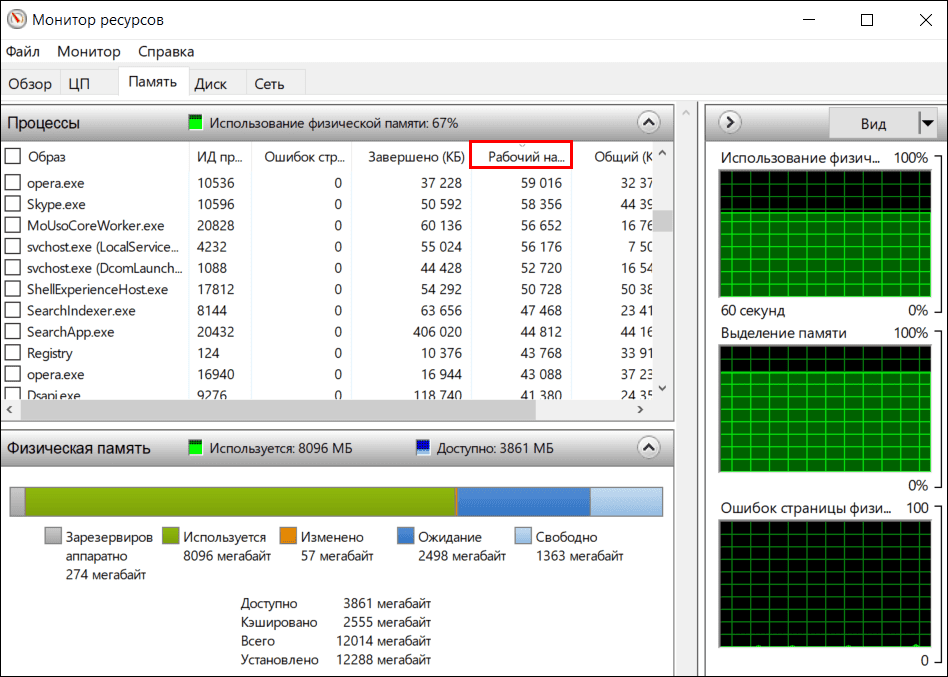Screen dimensions: 948x677
Task: Open the Вид dropdown arrow
Action: click(x=927, y=123)
